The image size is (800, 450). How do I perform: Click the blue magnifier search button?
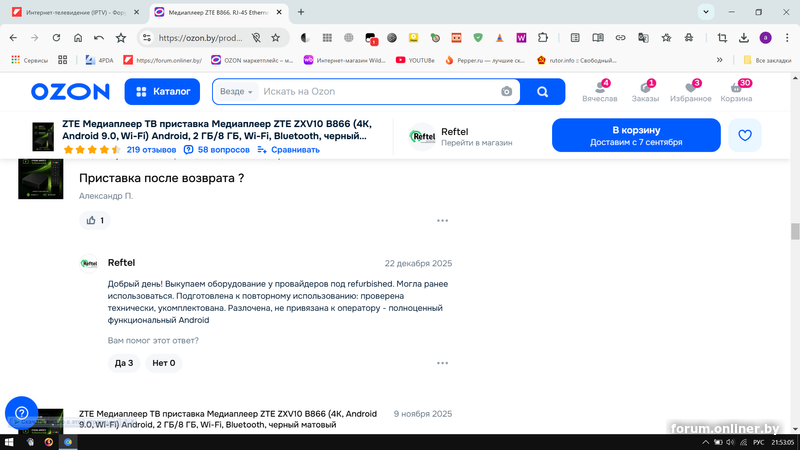542,92
